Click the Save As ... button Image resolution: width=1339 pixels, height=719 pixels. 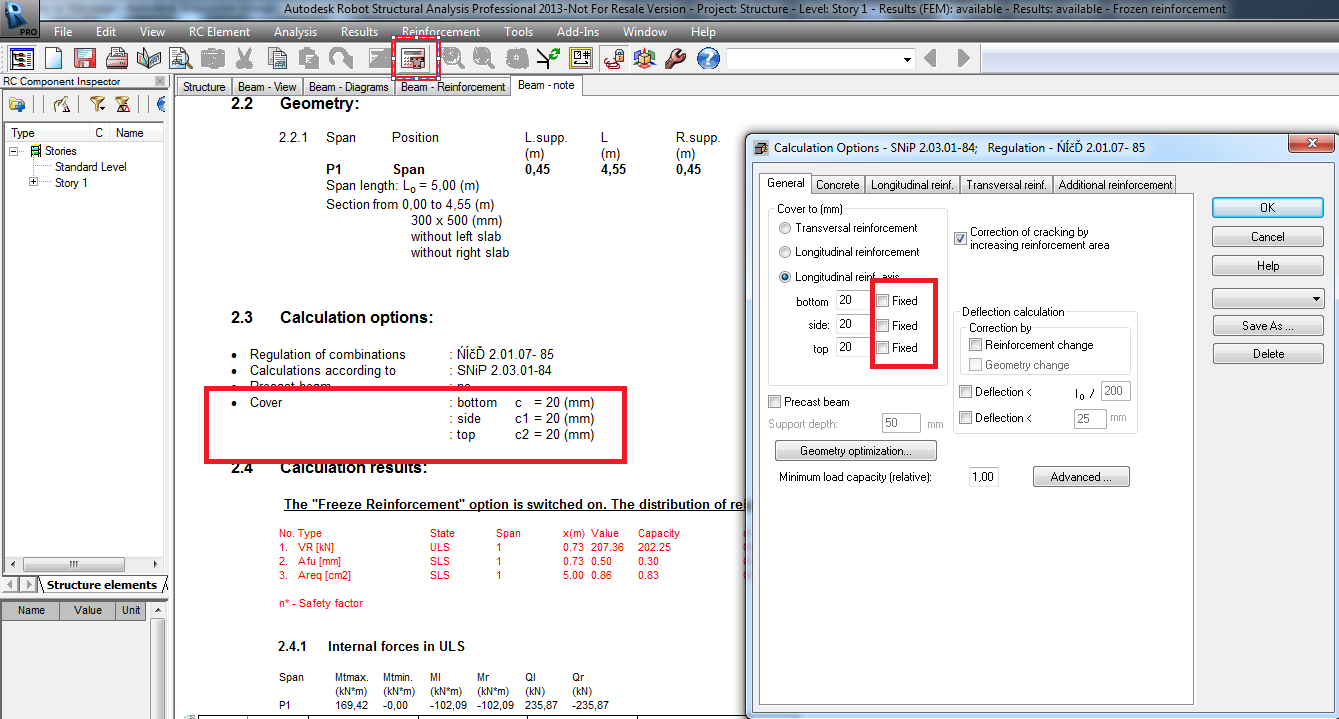[x=1268, y=326]
